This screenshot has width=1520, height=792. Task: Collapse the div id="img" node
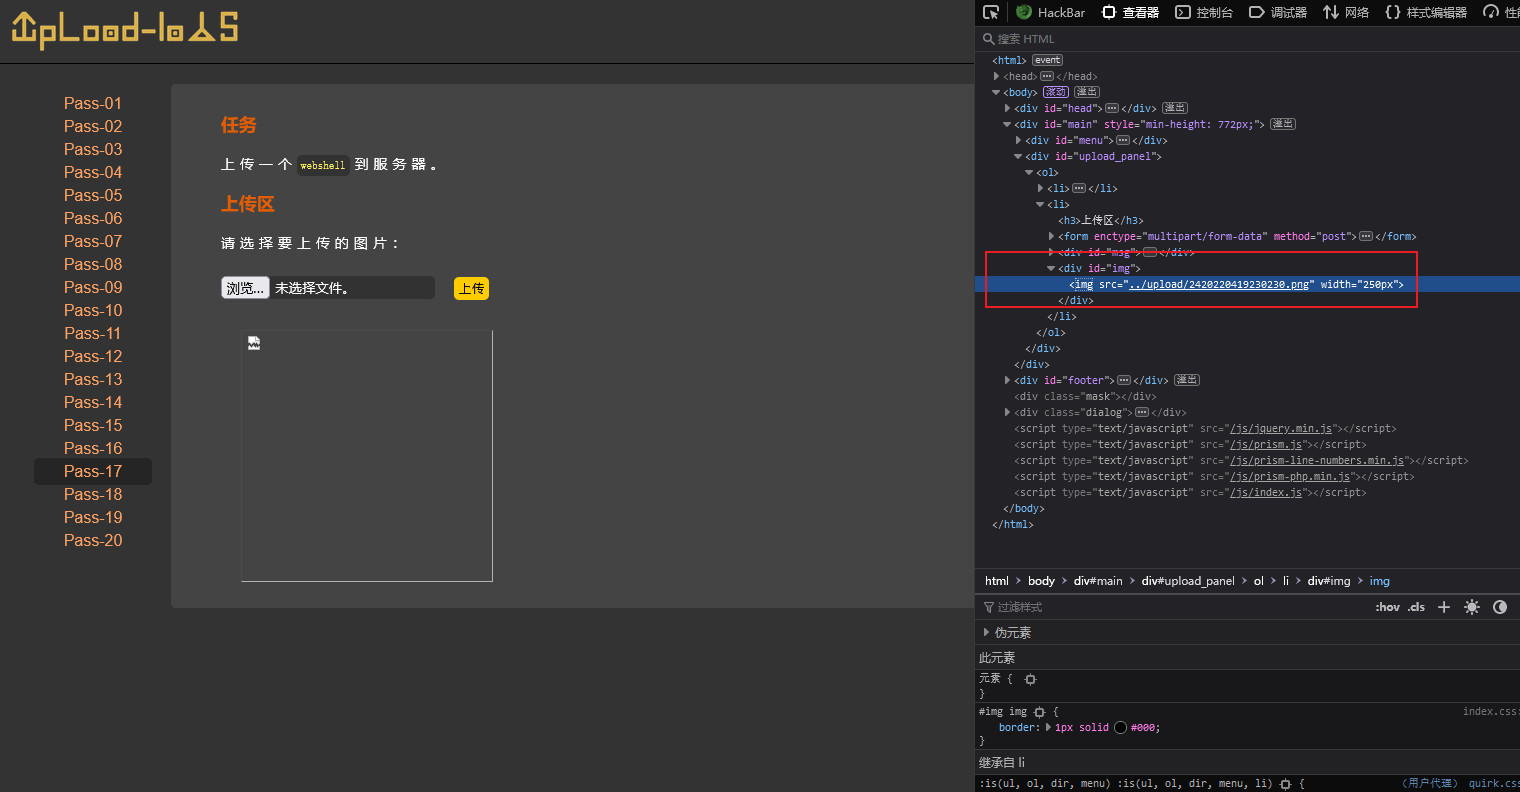pos(1052,268)
